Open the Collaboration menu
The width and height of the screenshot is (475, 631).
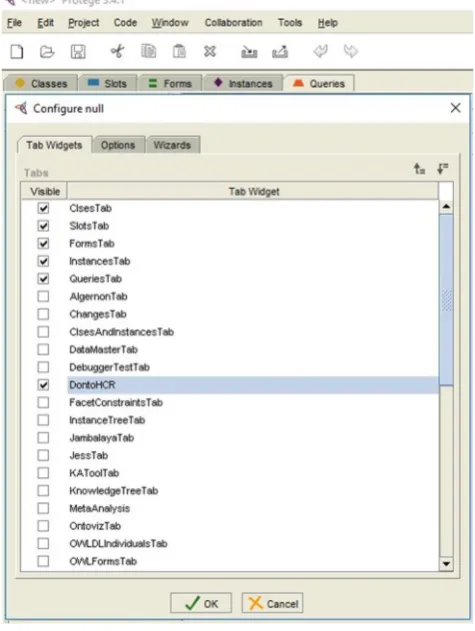tap(233, 23)
